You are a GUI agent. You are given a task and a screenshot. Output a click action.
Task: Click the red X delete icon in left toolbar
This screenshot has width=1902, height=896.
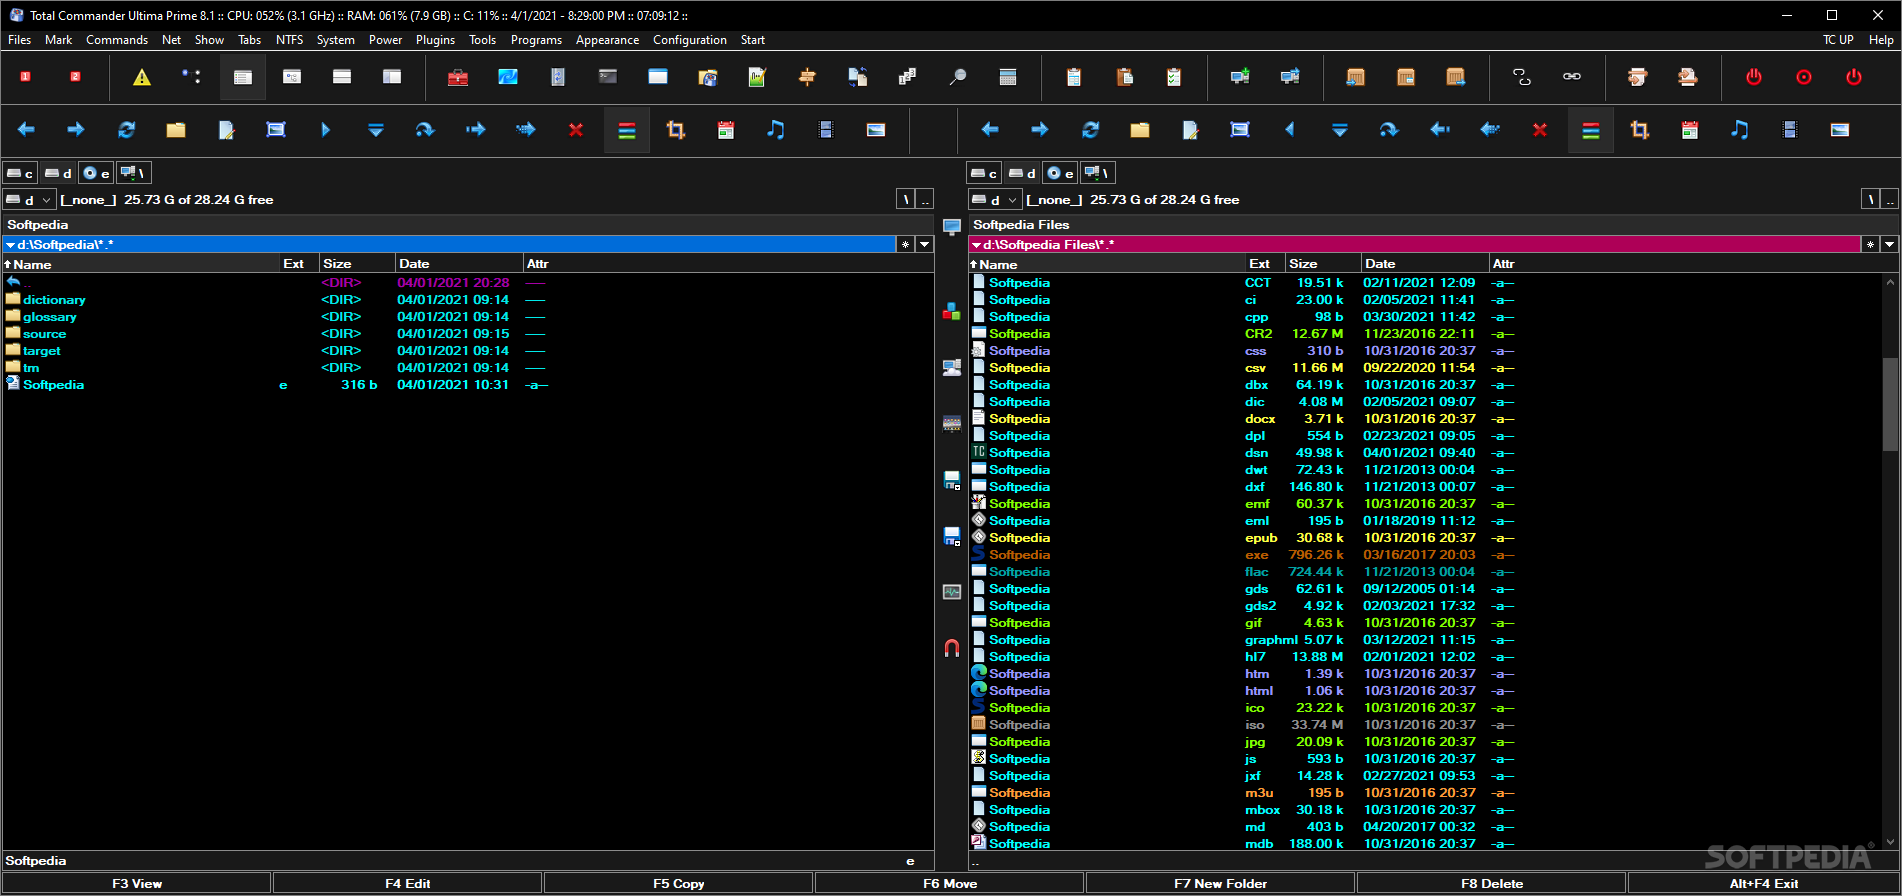[576, 130]
